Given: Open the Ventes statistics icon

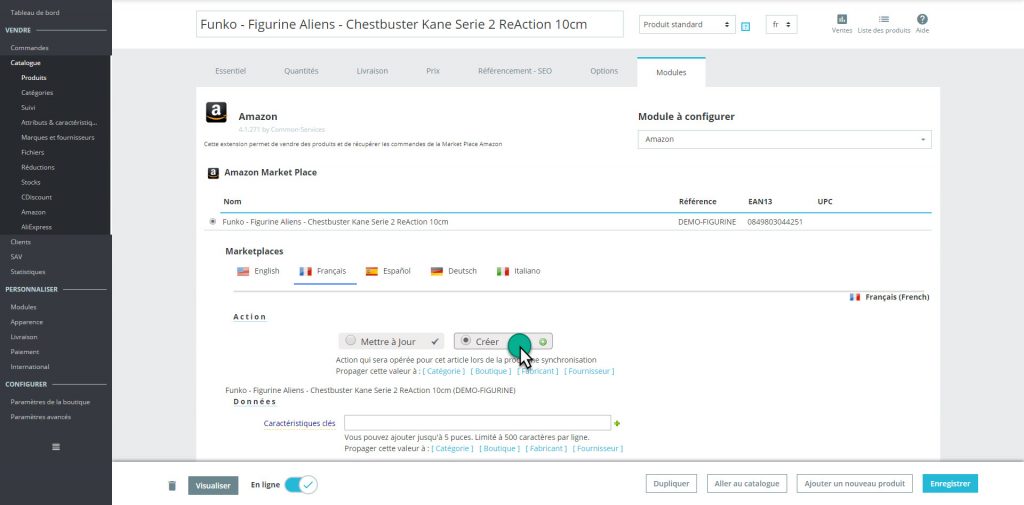Looking at the screenshot, I should [x=842, y=20].
